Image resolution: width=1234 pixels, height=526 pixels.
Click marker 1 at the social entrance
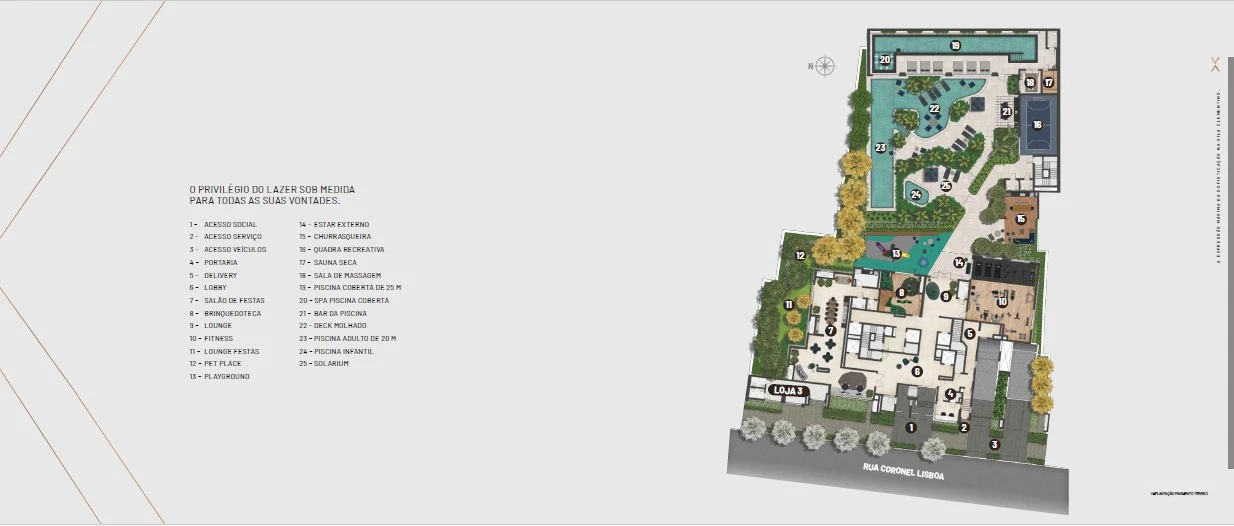click(x=910, y=427)
